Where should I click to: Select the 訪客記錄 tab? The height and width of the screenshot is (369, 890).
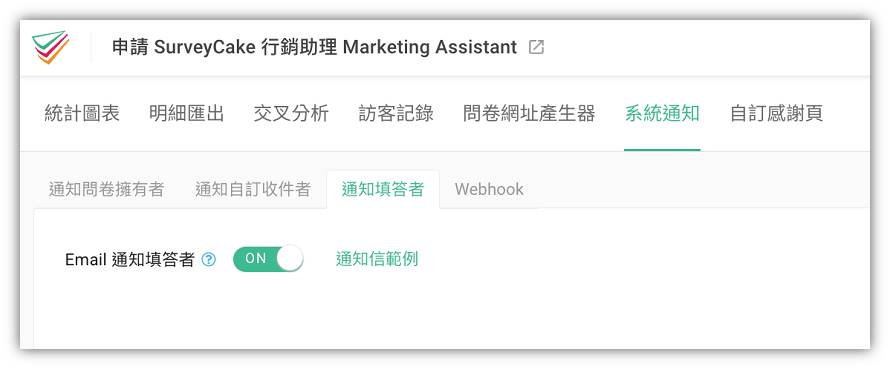(396, 114)
